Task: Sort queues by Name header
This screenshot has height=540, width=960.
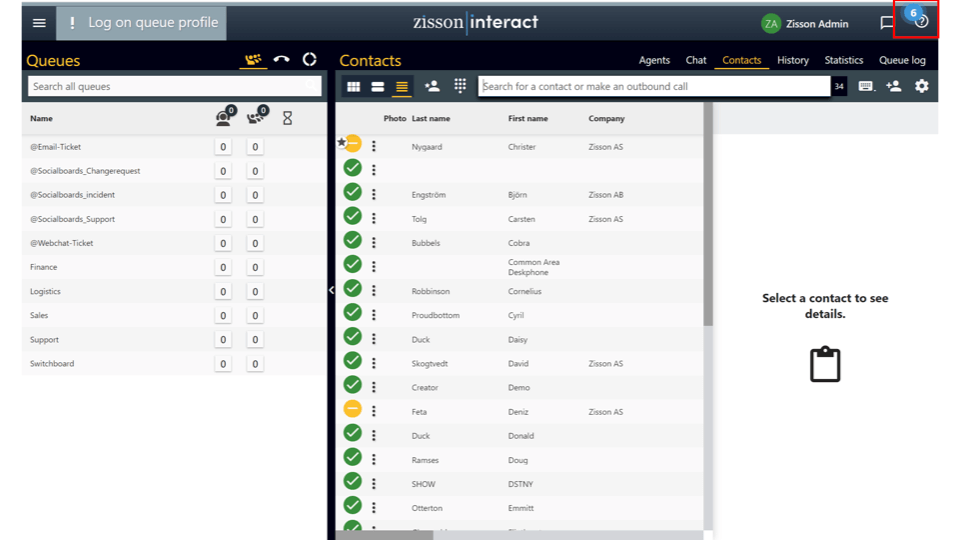Action: coord(41,119)
